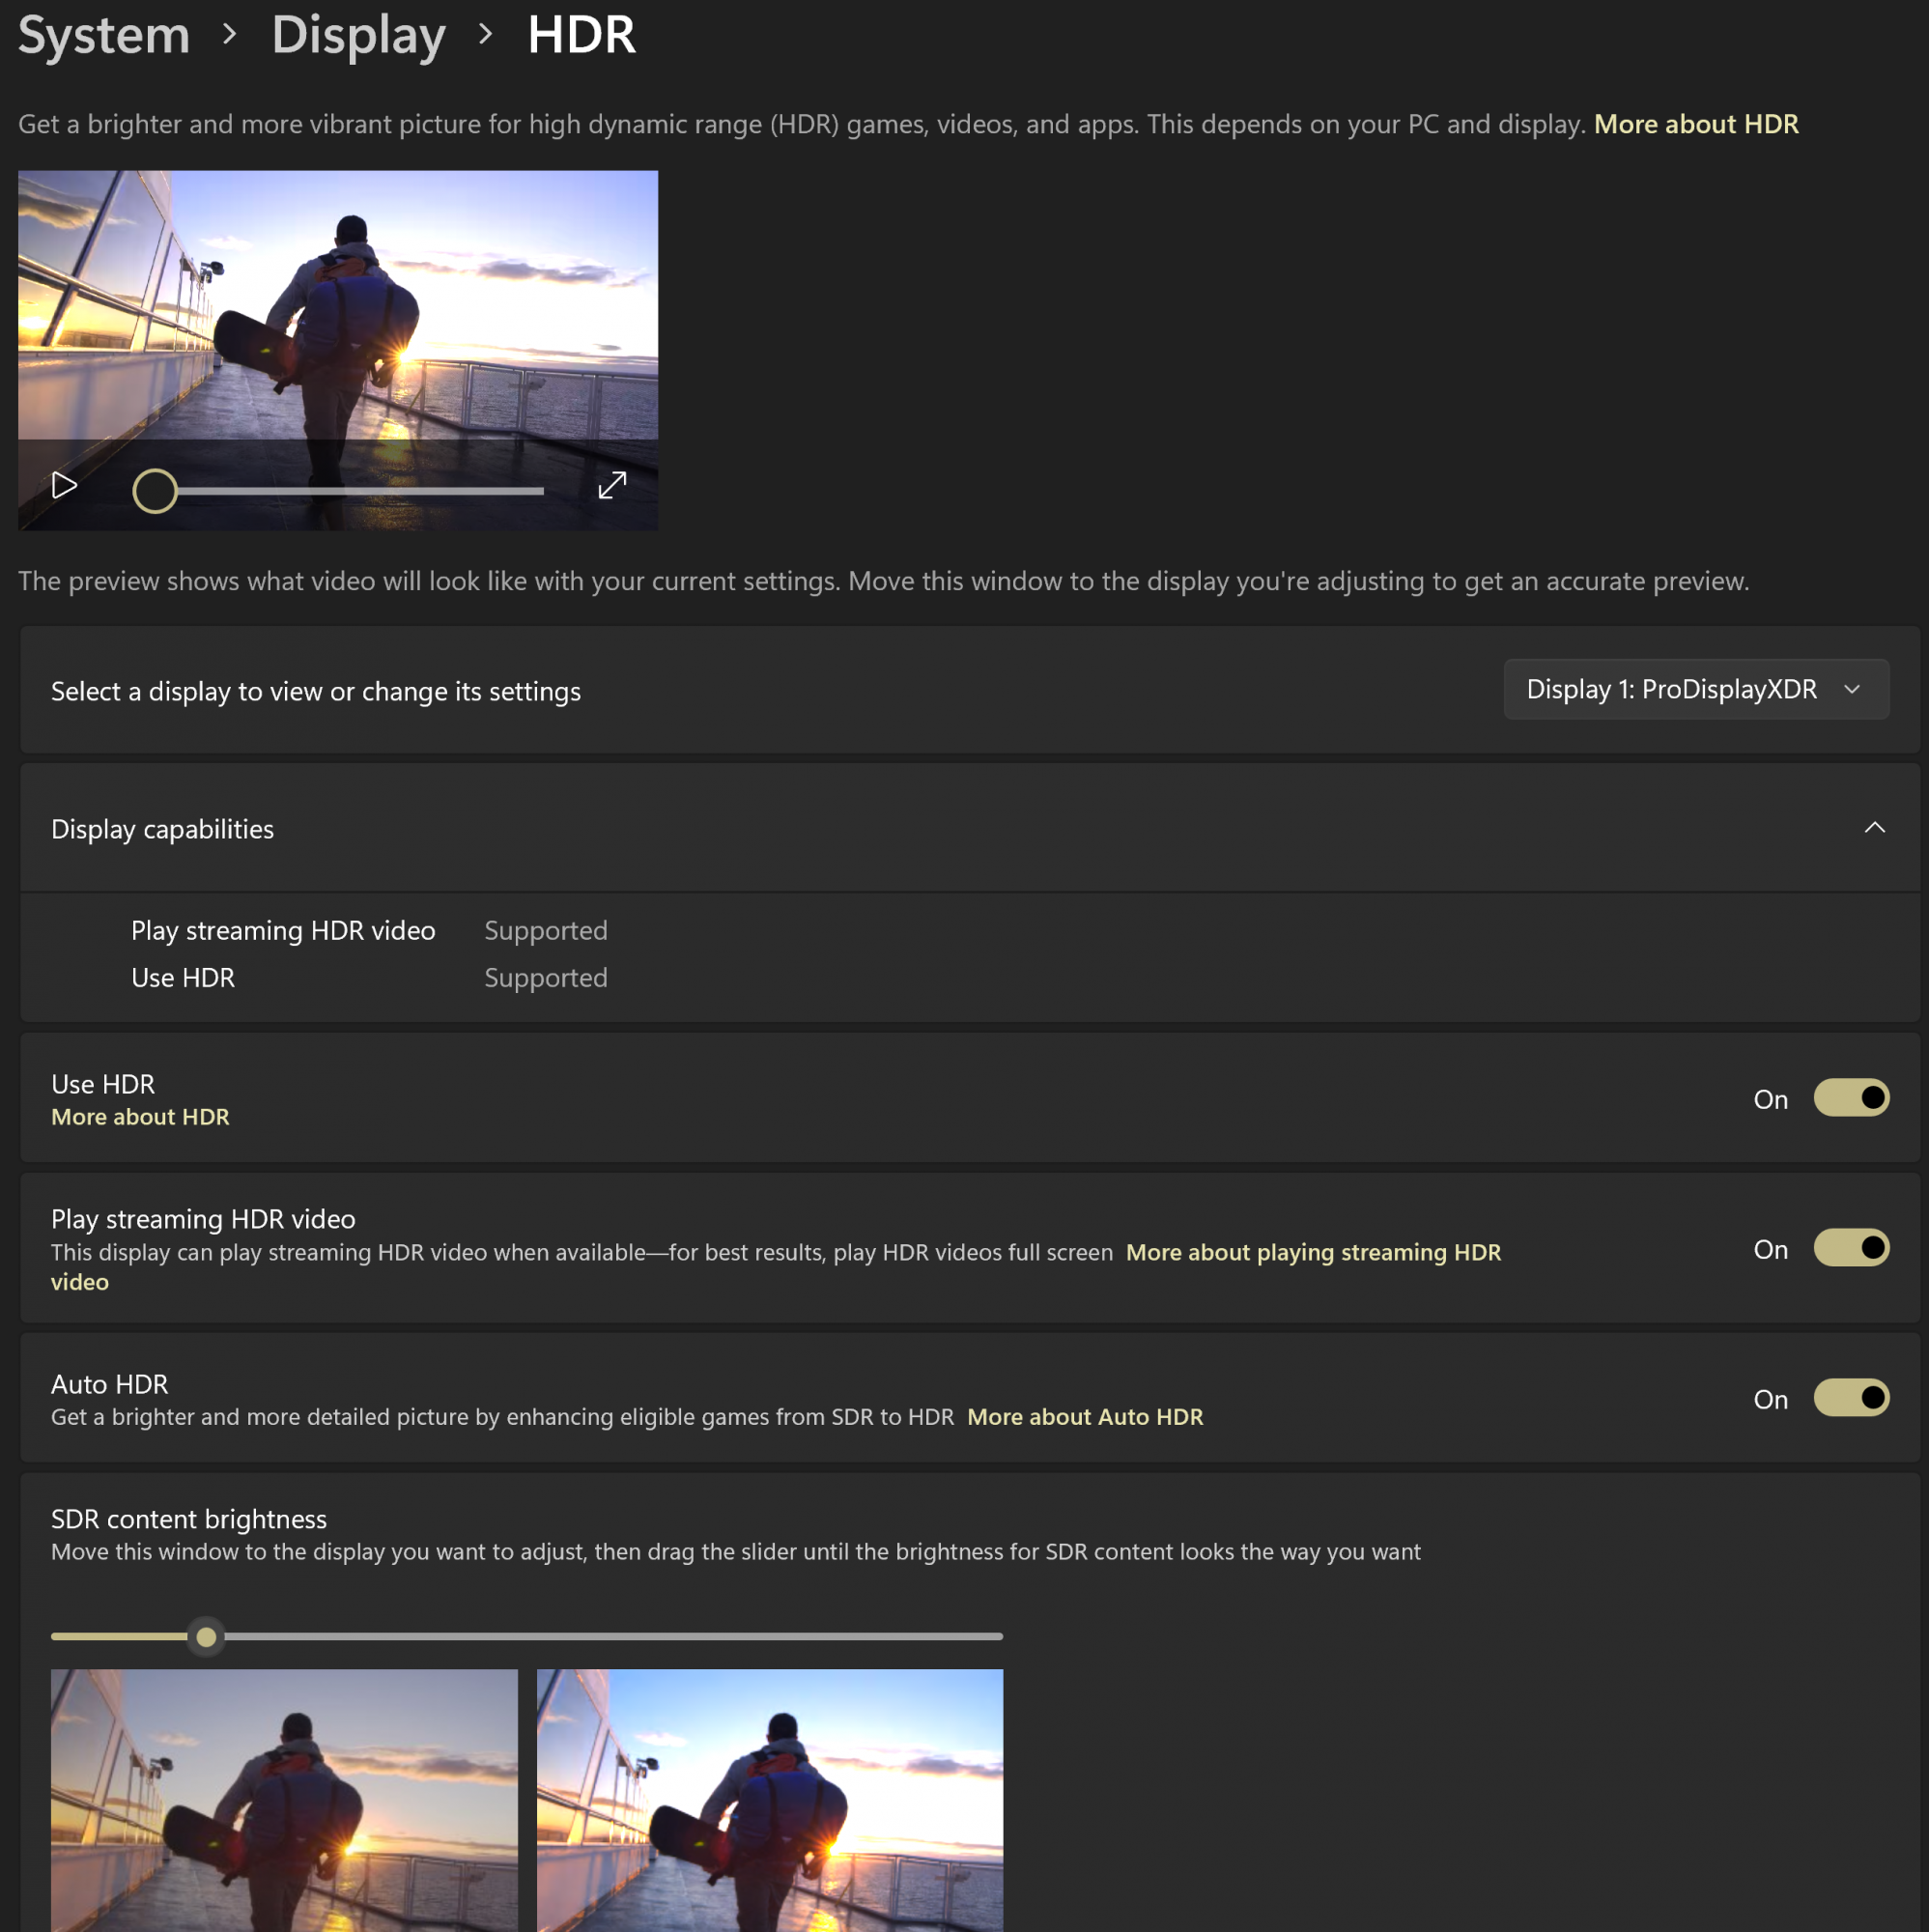Screen dimensions: 1929x1932
Task: Open the More about Auto HDR link
Action: 1084,1417
